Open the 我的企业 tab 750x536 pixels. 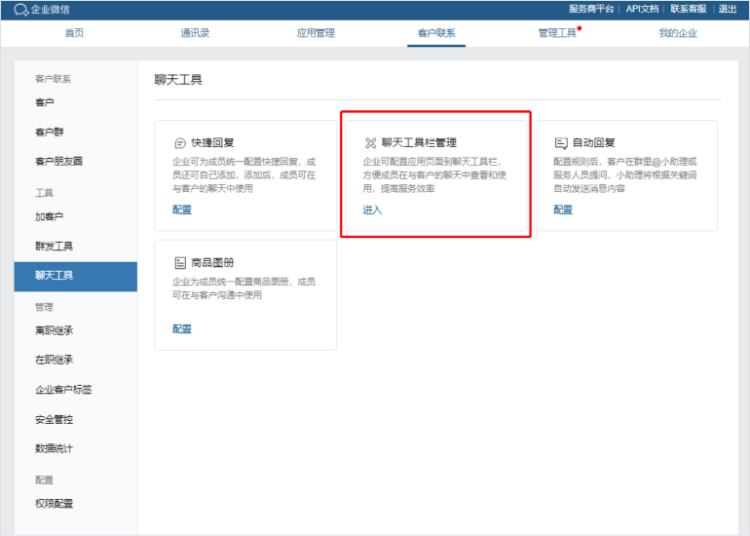pos(677,33)
